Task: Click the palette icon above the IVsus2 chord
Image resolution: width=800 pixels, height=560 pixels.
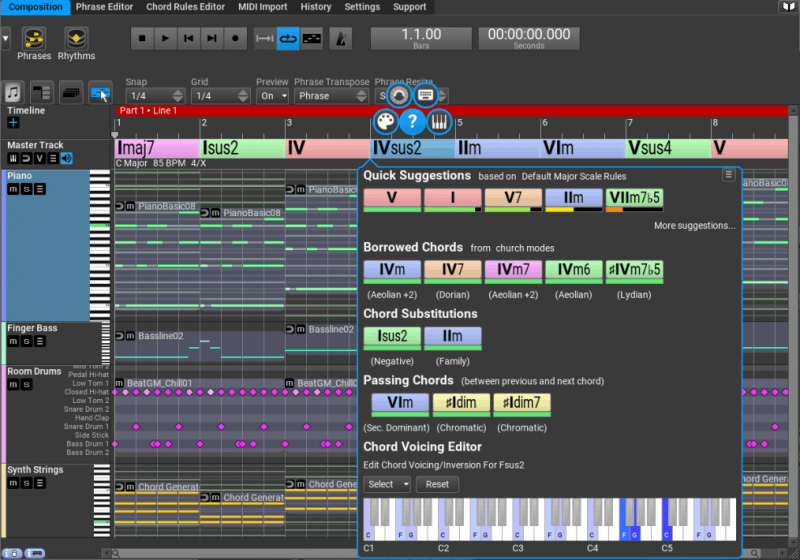Action: (x=385, y=122)
